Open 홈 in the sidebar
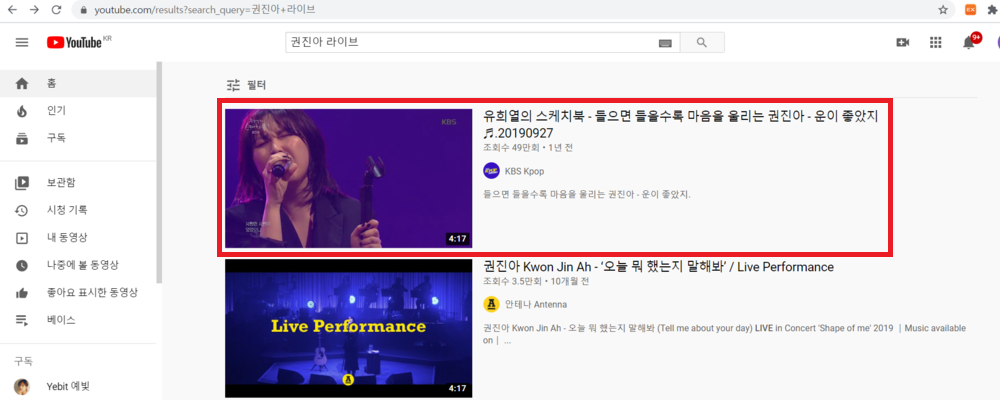Screen dimensions: 1000x400 78,84
